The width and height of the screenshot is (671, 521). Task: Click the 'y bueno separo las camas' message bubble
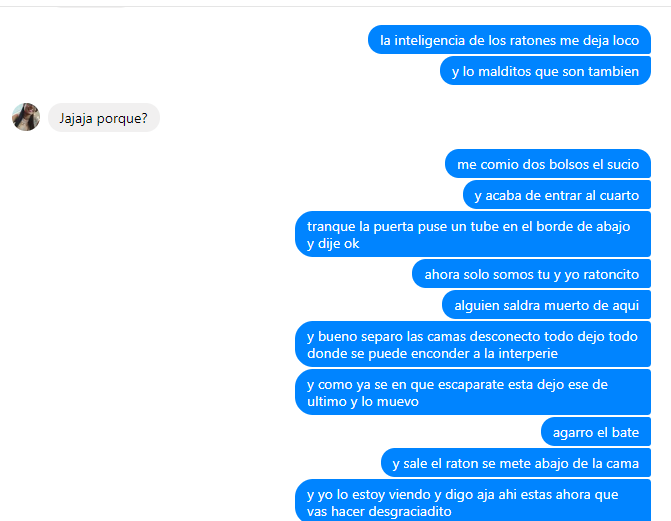click(473, 344)
